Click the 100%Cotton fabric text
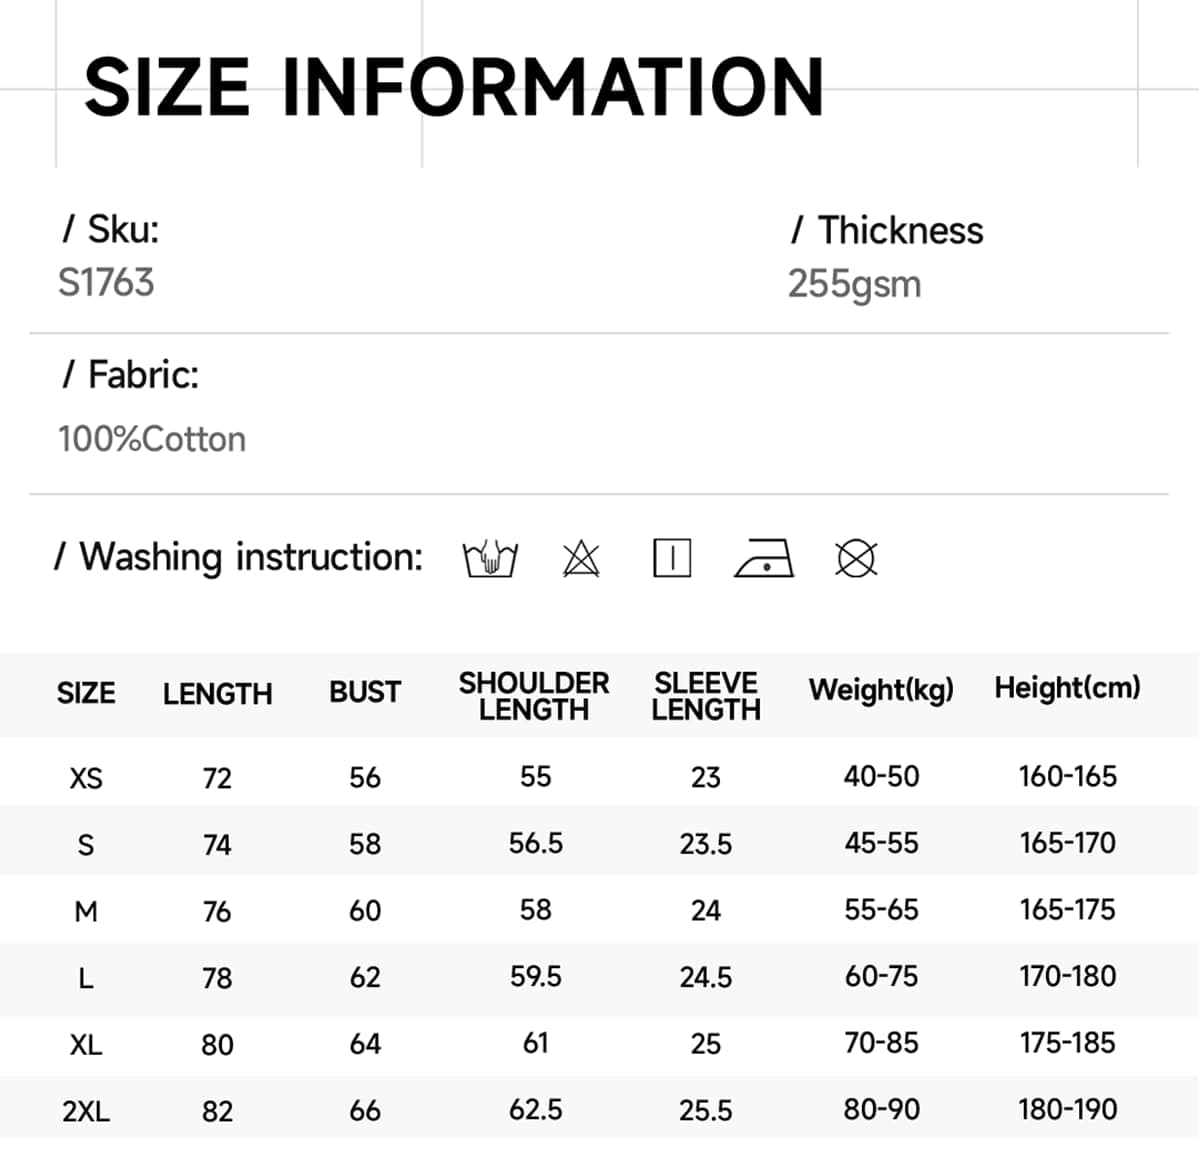Viewport: 1200px width, 1154px height. [152, 439]
